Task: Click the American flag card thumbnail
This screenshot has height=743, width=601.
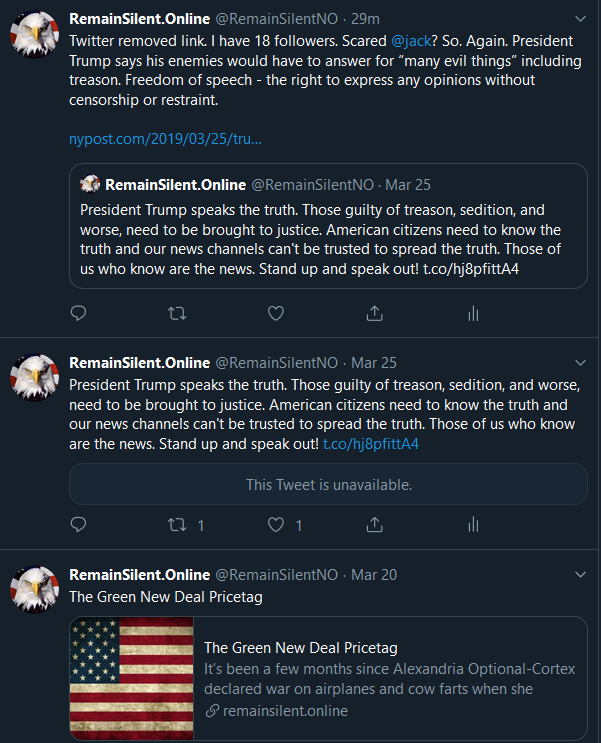Action: [x=132, y=678]
